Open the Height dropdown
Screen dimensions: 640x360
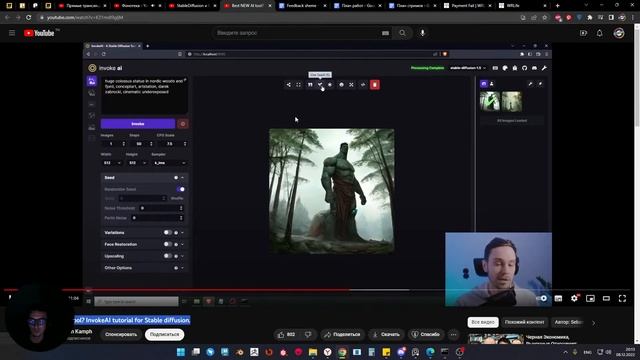coord(137,163)
